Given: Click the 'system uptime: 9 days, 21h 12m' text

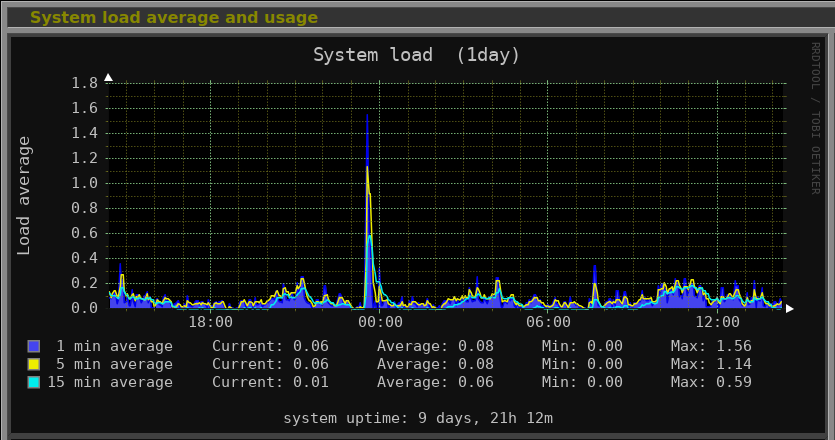Looking at the screenshot, I should [418, 418].
